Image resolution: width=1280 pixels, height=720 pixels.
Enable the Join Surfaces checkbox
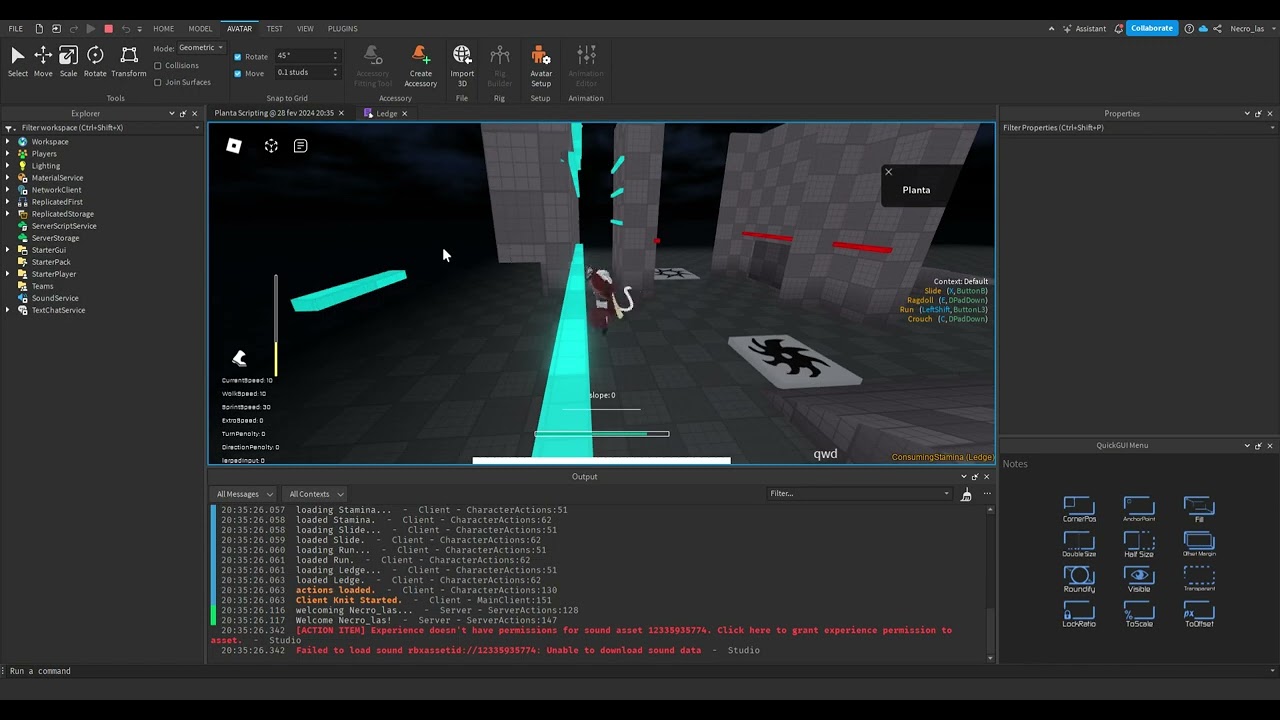pyautogui.click(x=158, y=82)
